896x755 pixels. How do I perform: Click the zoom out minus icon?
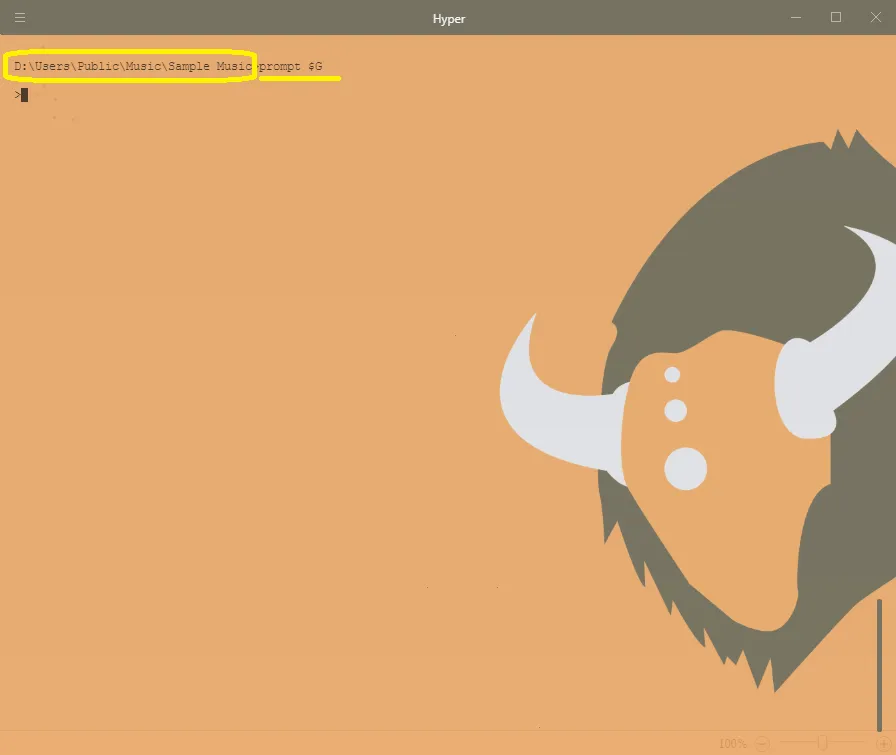762,743
